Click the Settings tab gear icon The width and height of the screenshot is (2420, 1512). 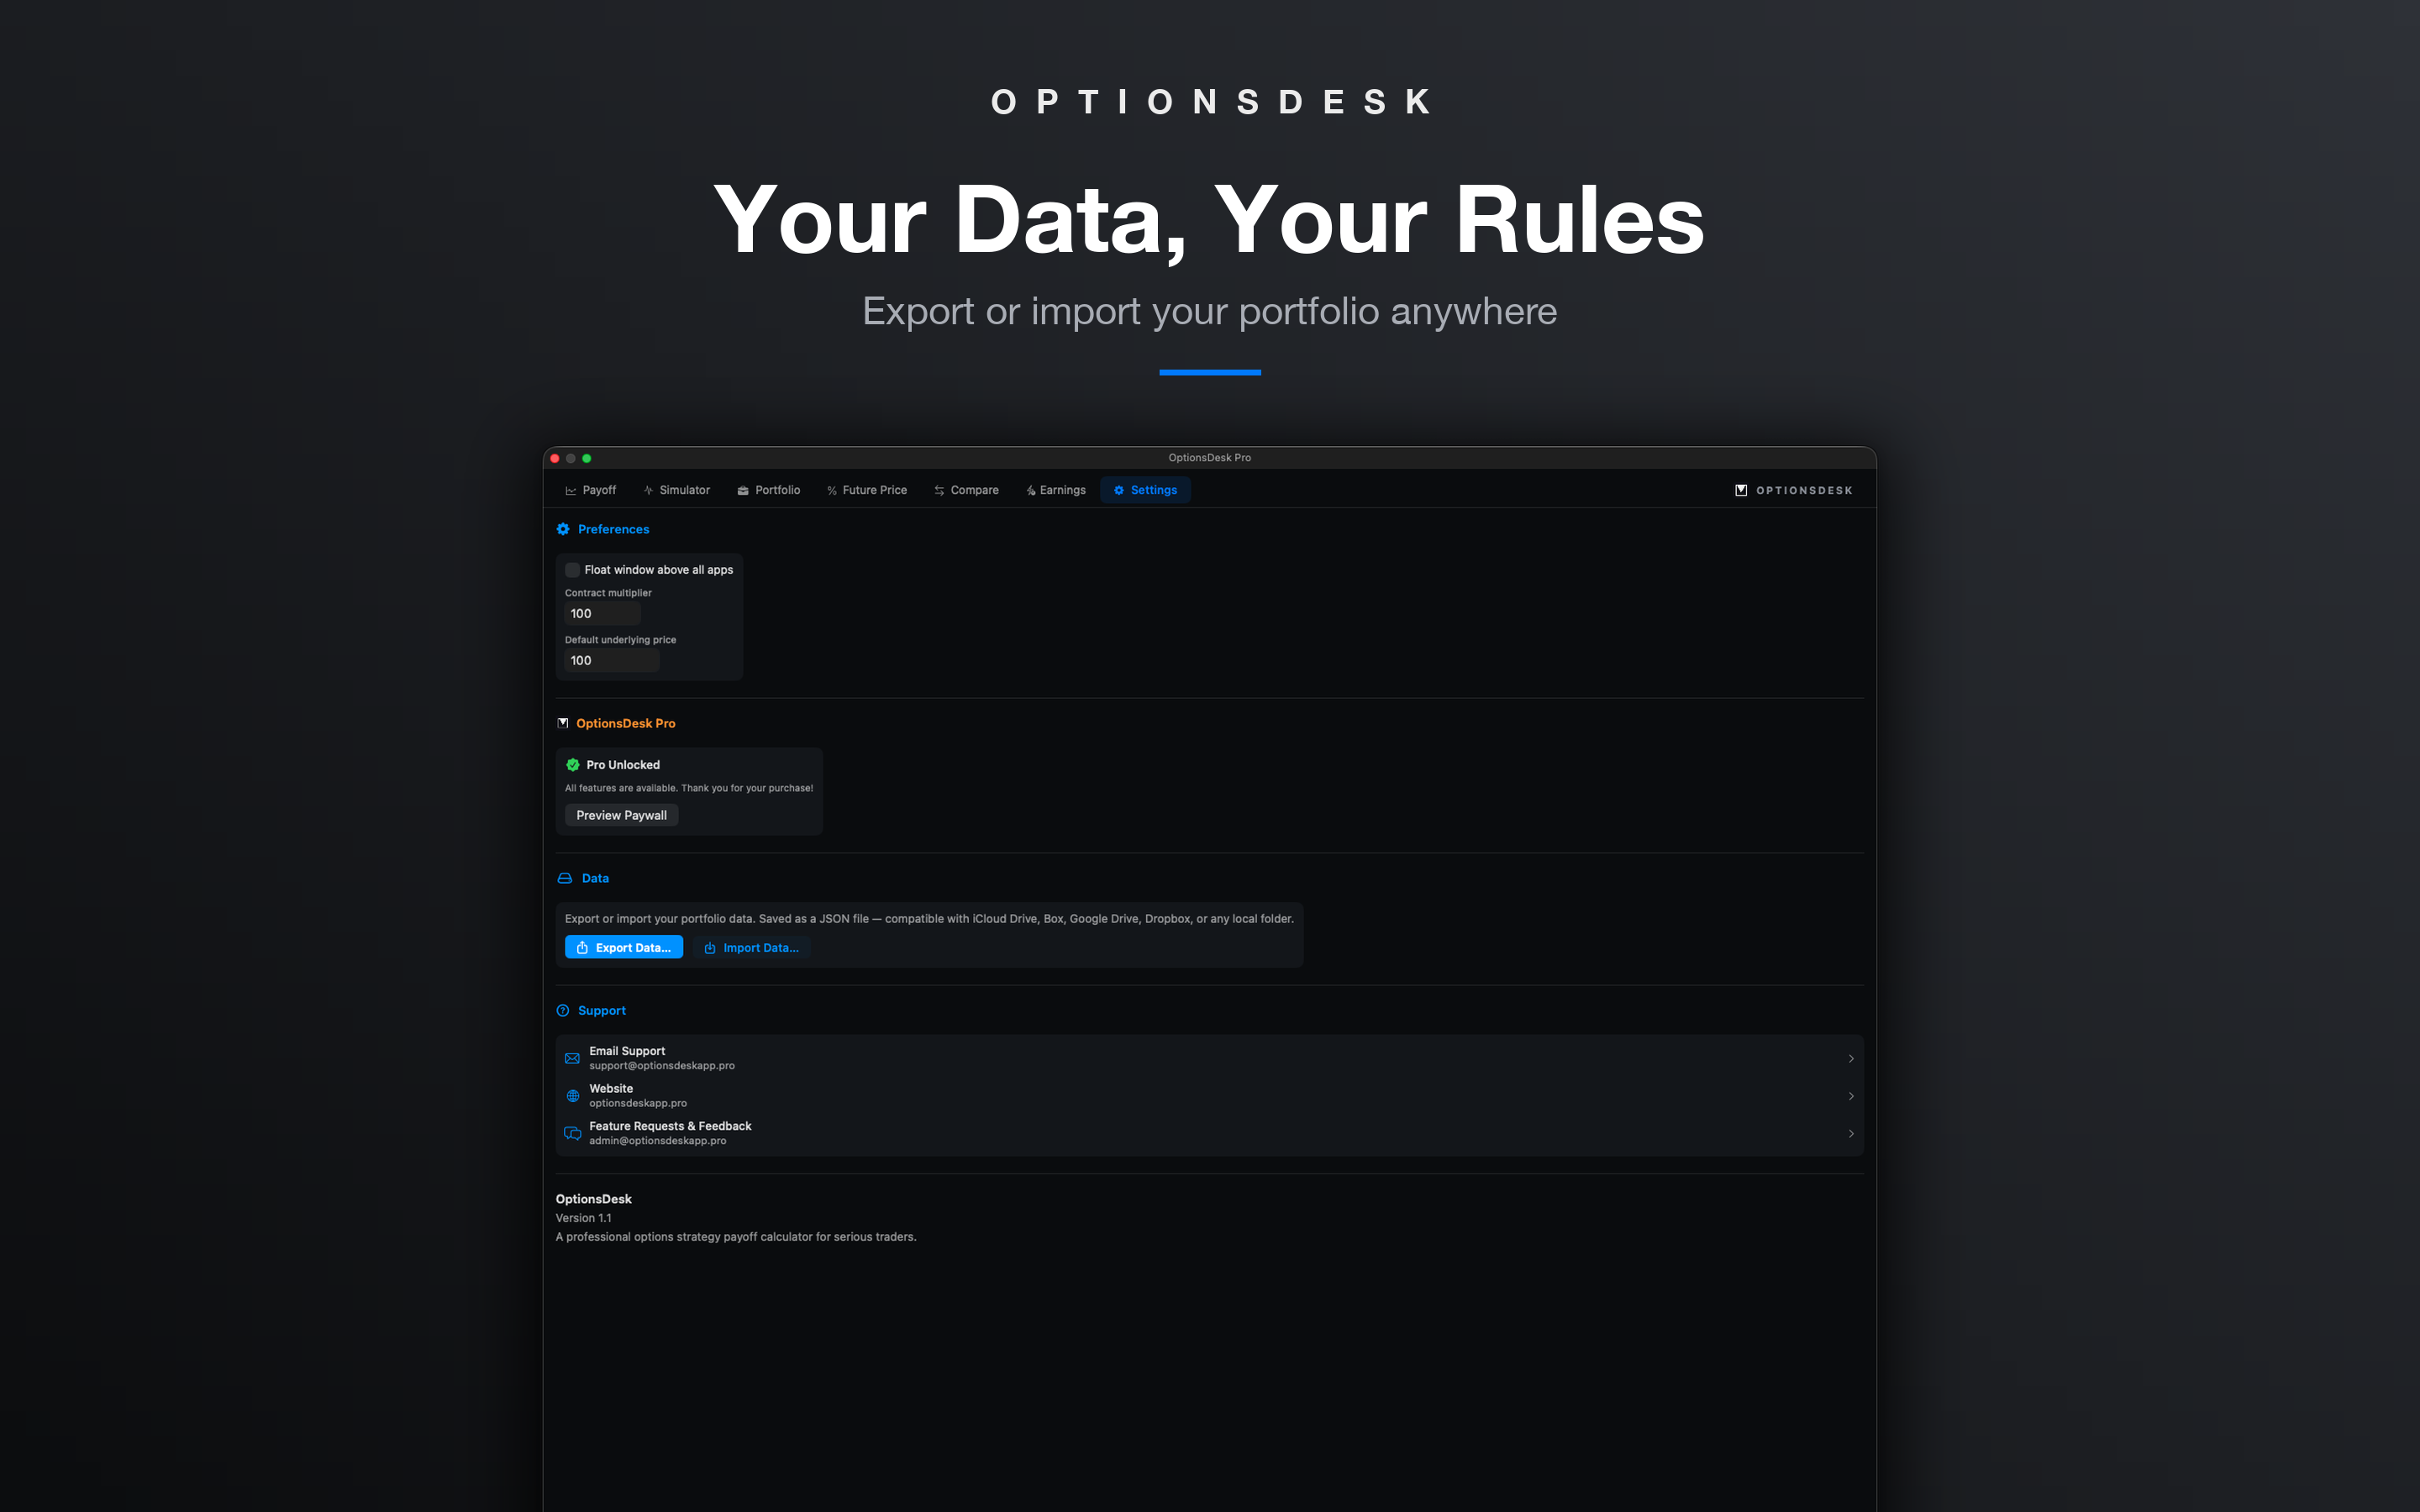[1119, 490]
